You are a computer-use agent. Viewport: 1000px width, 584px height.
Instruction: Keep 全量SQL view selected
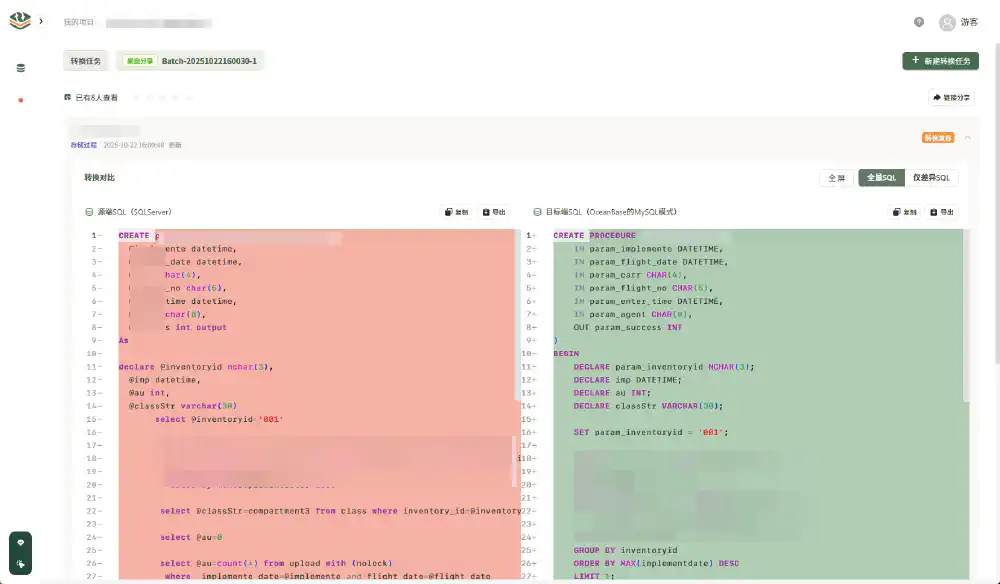[883, 177]
